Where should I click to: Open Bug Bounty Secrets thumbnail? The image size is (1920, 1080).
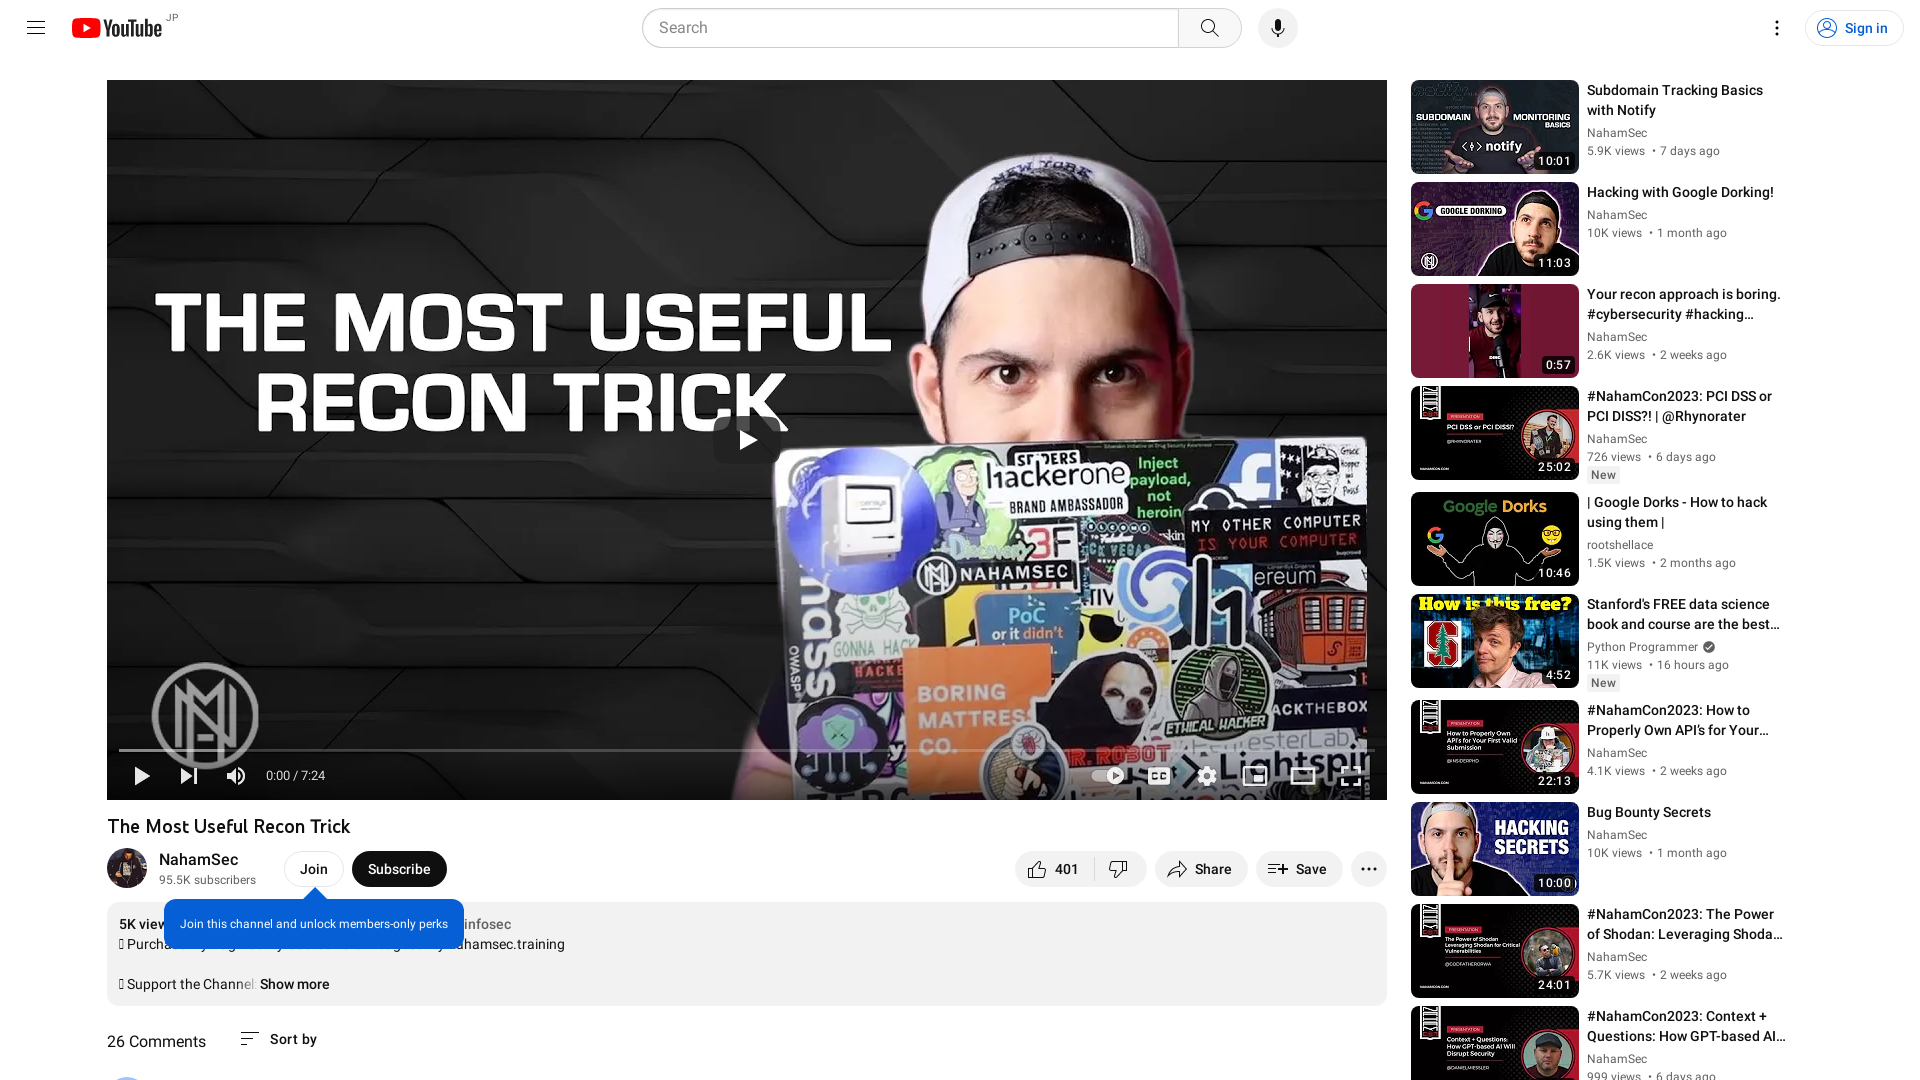click(x=1494, y=849)
